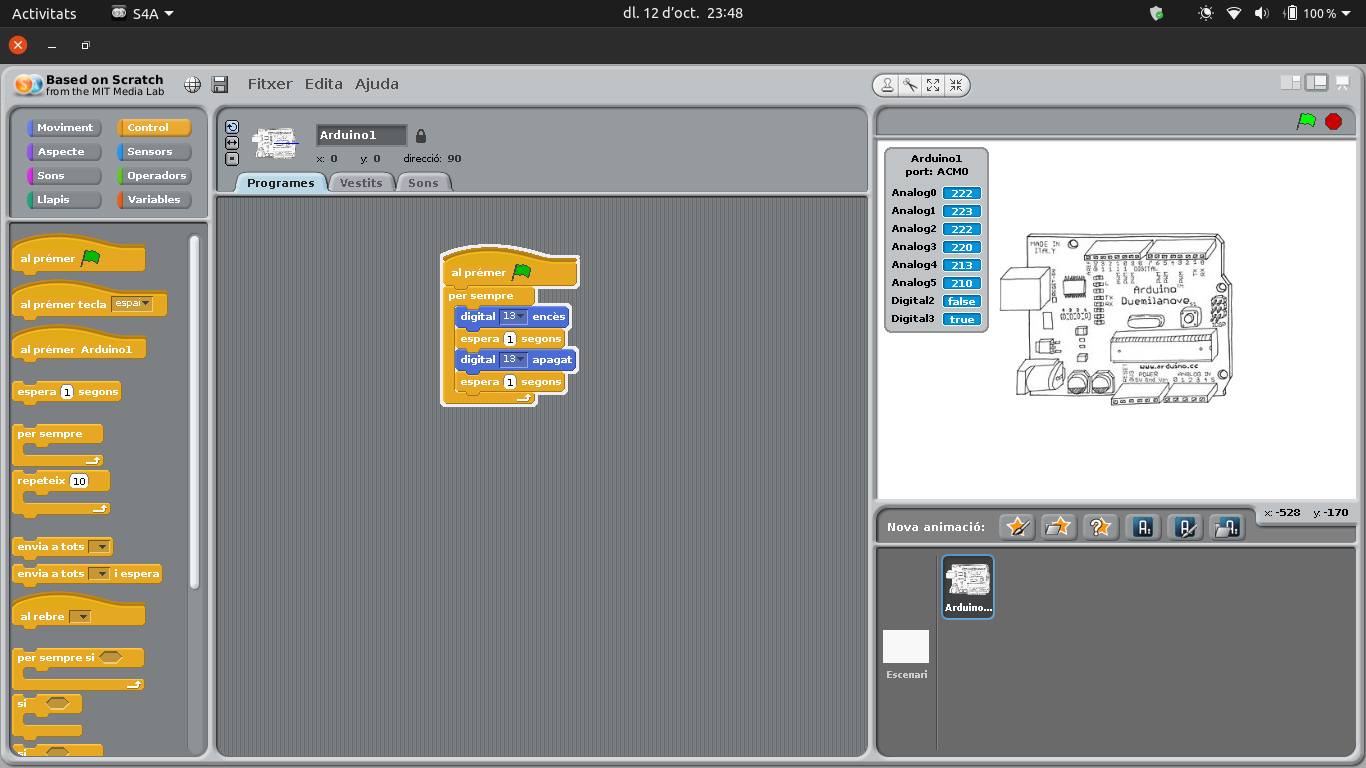Open the Edita menu
Image resolution: width=1366 pixels, height=768 pixels.
click(x=324, y=84)
